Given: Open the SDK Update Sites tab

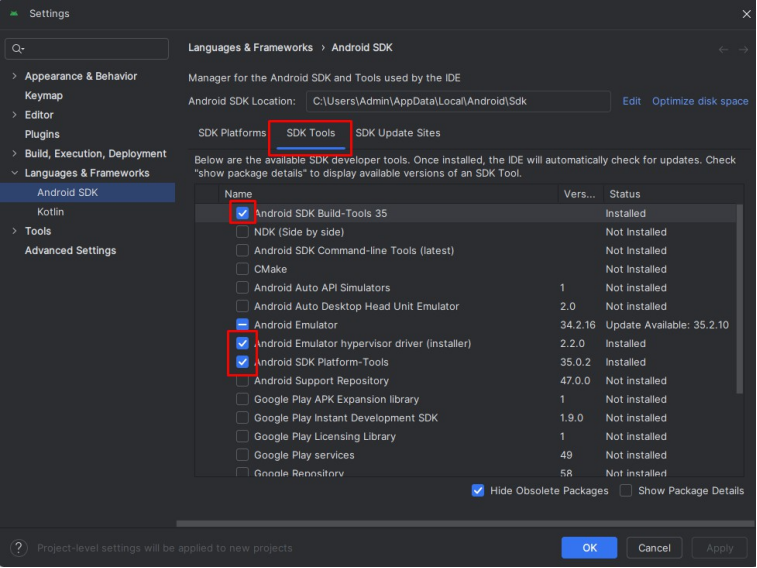Looking at the screenshot, I should coord(397,133).
